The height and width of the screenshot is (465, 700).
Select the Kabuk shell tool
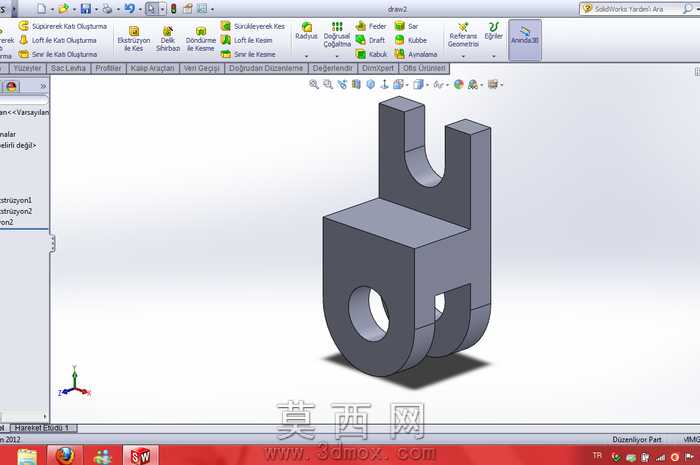(x=371, y=54)
